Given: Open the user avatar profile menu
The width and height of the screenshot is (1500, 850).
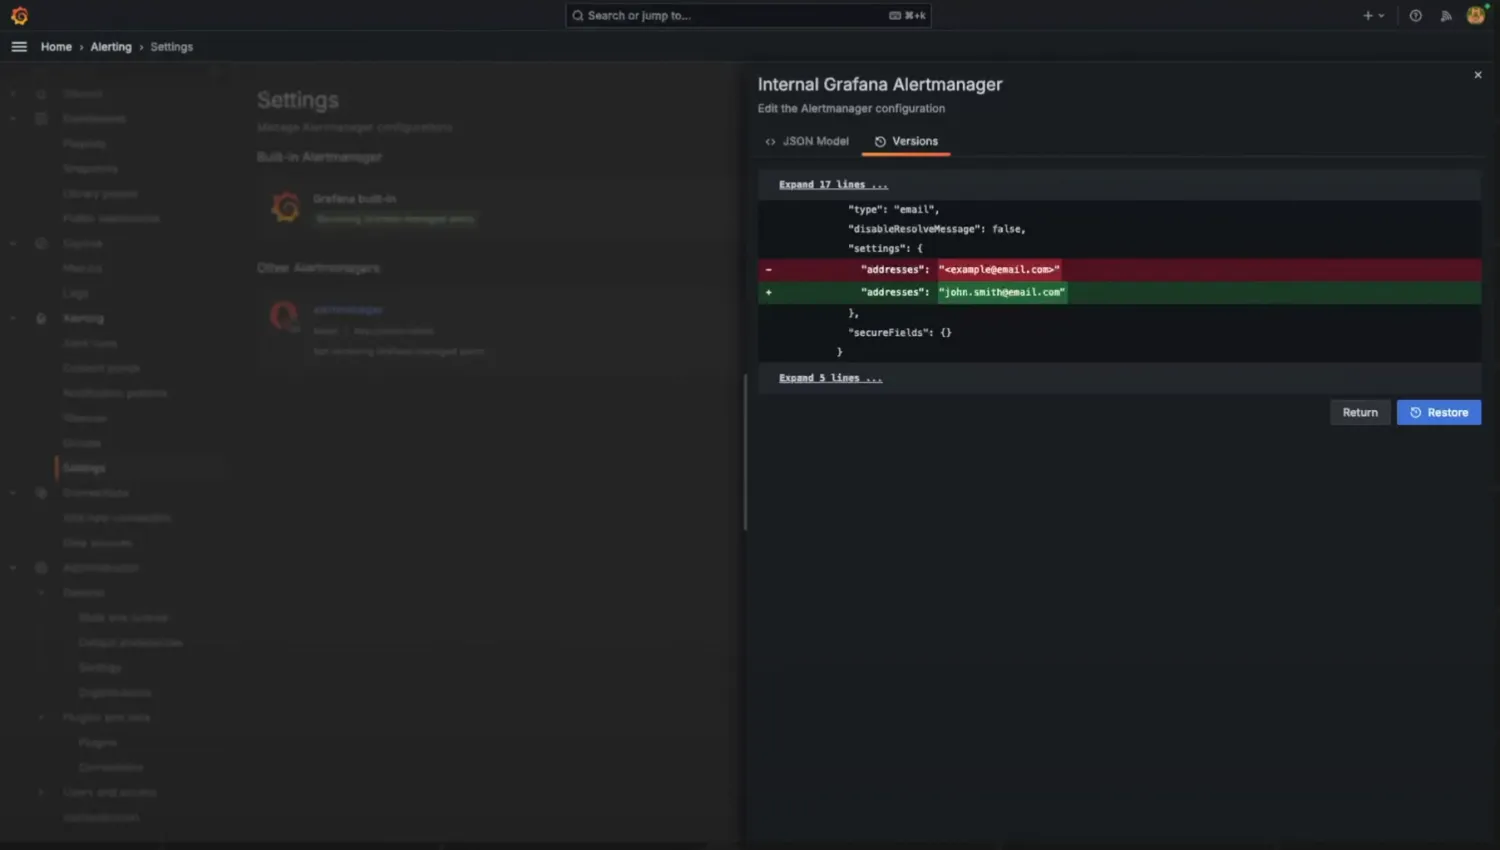Looking at the screenshot, I should pos(1476,14).
